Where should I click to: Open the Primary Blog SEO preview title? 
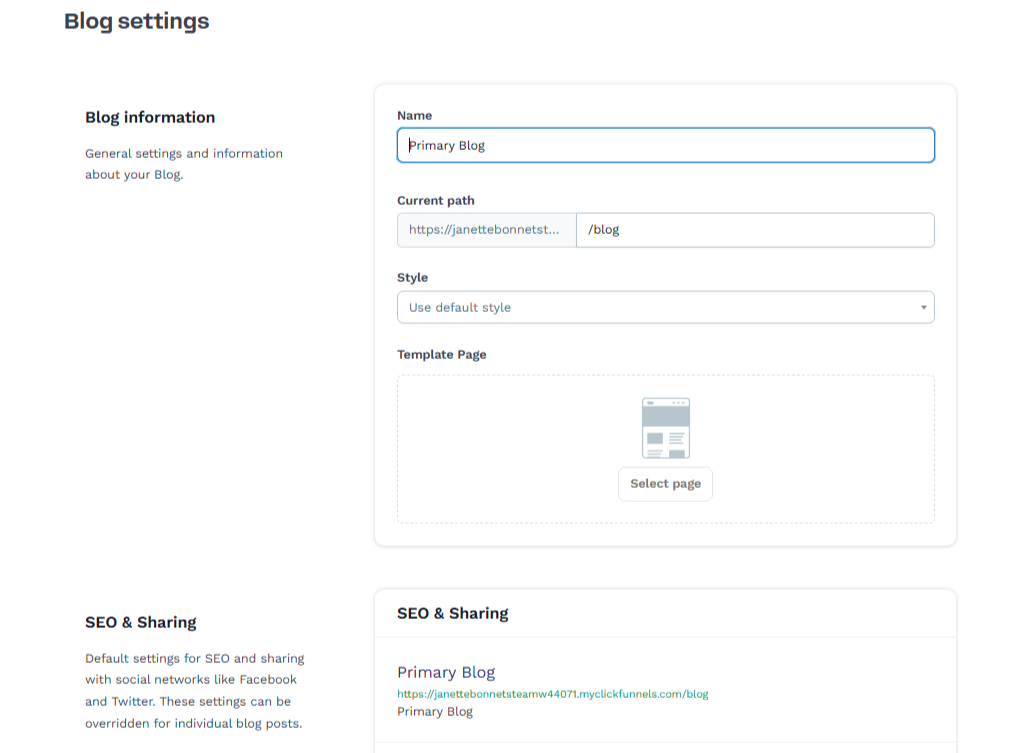click(446, 672)
